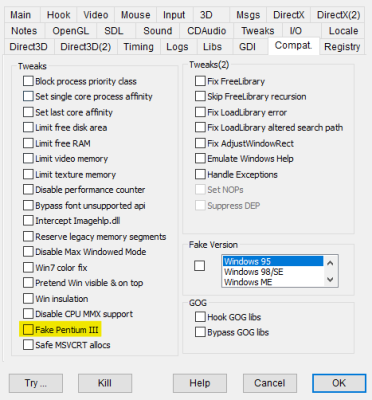Toggle Emulate Windows Help
Screen dimensions: 372x400
click(x=200, y=158)
